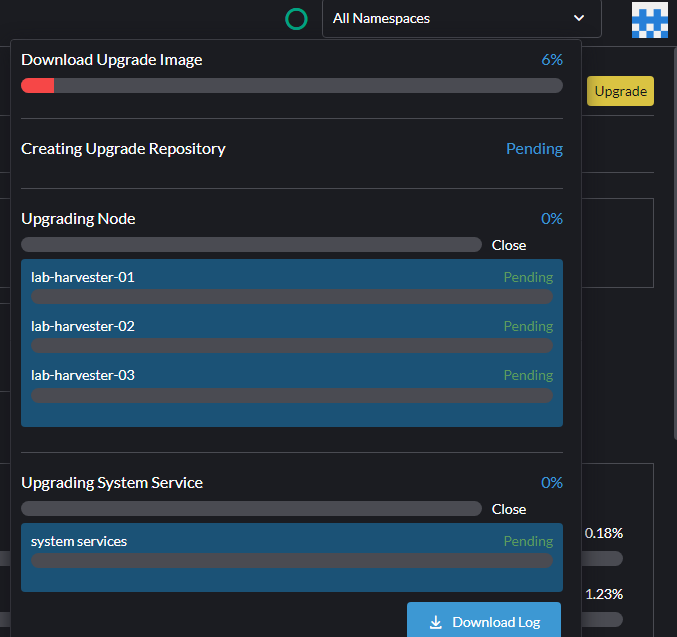The height and width of the screenshot is (637, 677).
Task: Click Pending status for system services
Action: (528, 542)
